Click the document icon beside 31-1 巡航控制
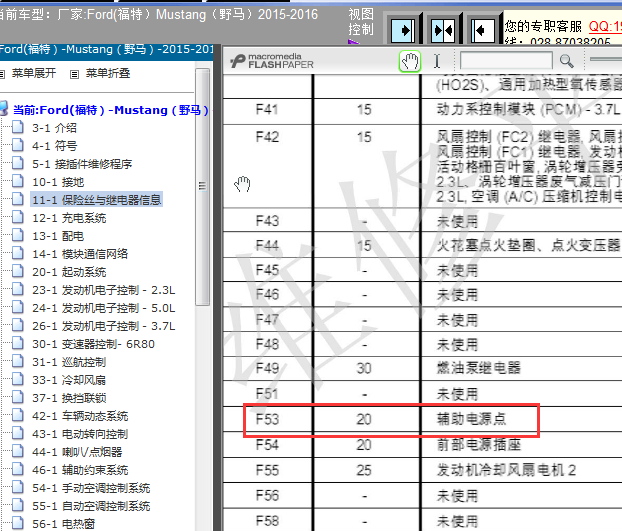The height and width of the screenshot is (531, 622). [x=17, y=361]
